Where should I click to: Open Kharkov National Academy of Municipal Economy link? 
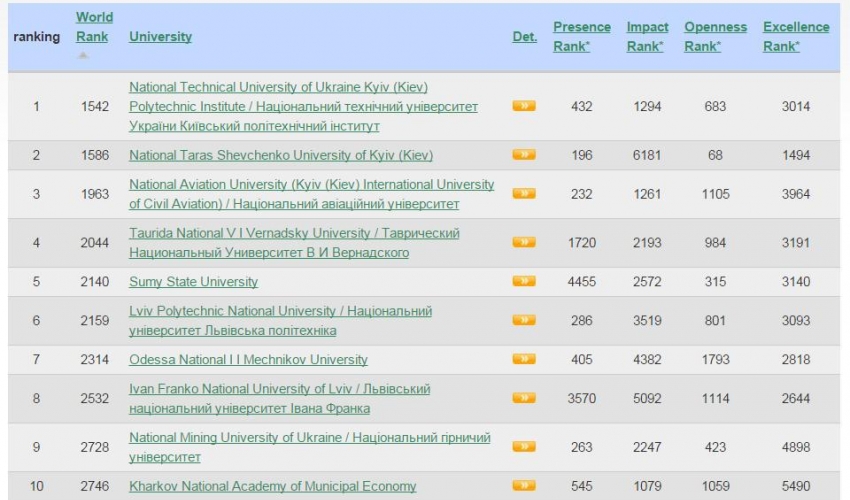click(272, 486)
